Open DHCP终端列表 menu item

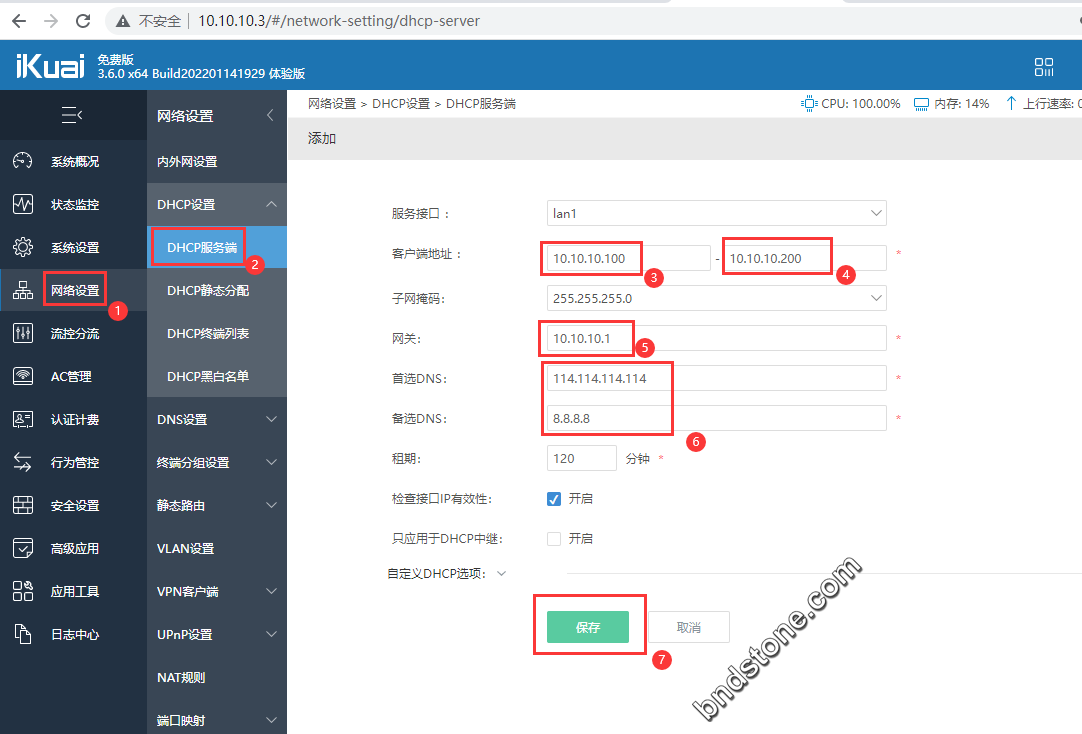217,333
